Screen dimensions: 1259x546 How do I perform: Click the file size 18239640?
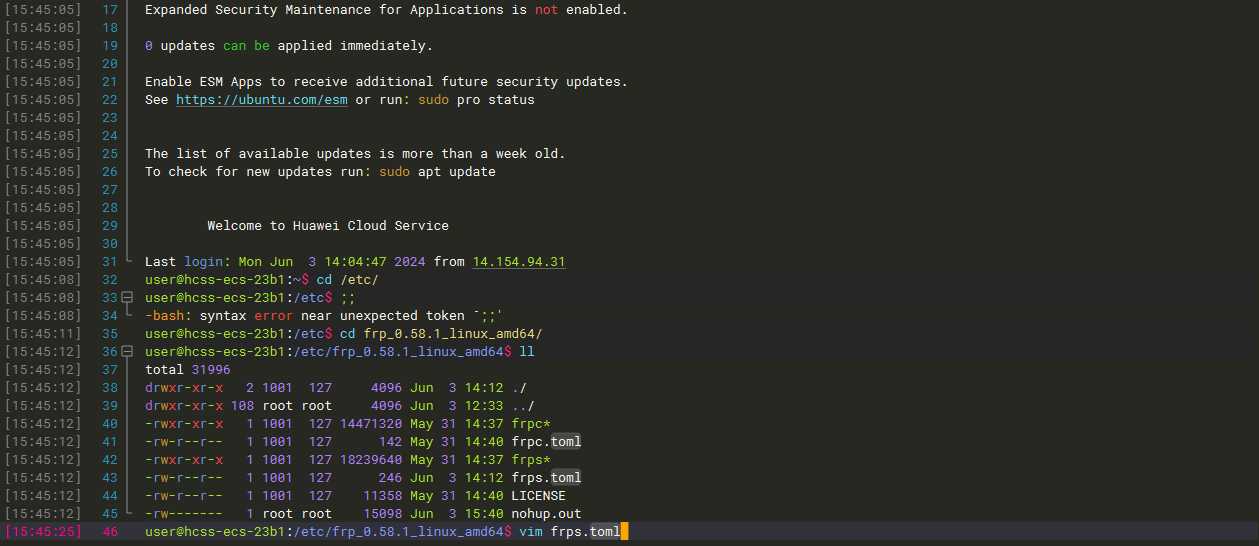point(371,460)
